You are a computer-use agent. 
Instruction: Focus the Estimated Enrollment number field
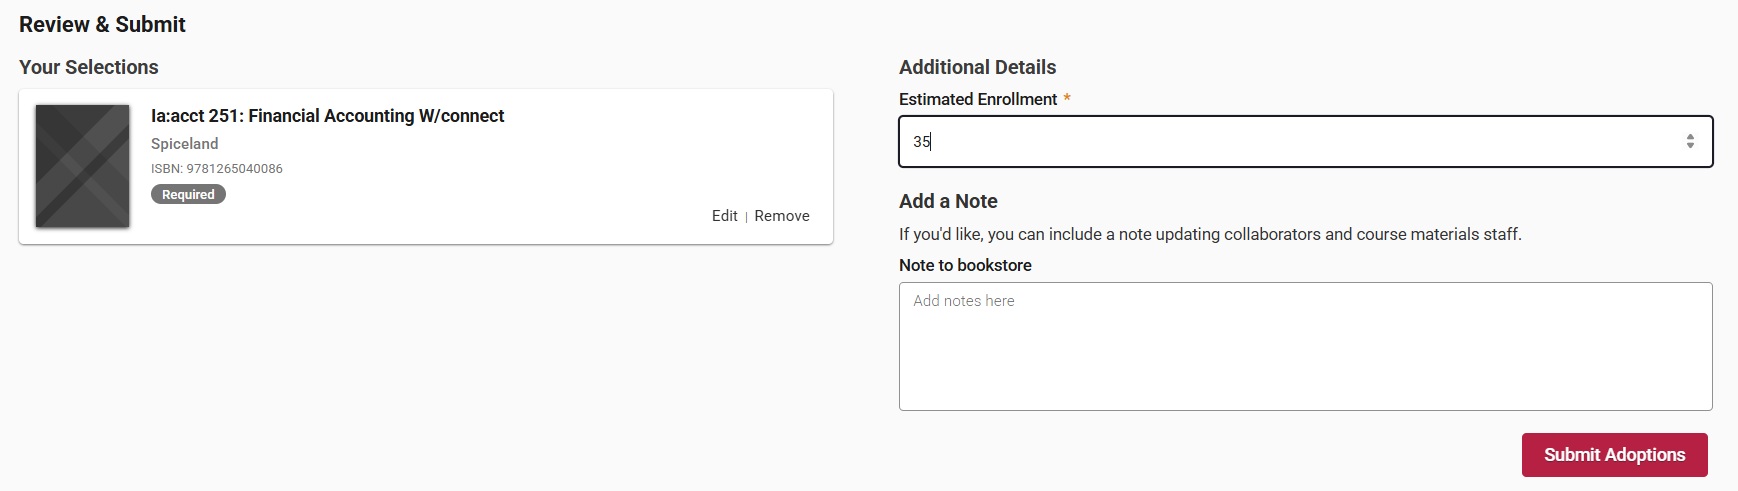point(1290,142)
